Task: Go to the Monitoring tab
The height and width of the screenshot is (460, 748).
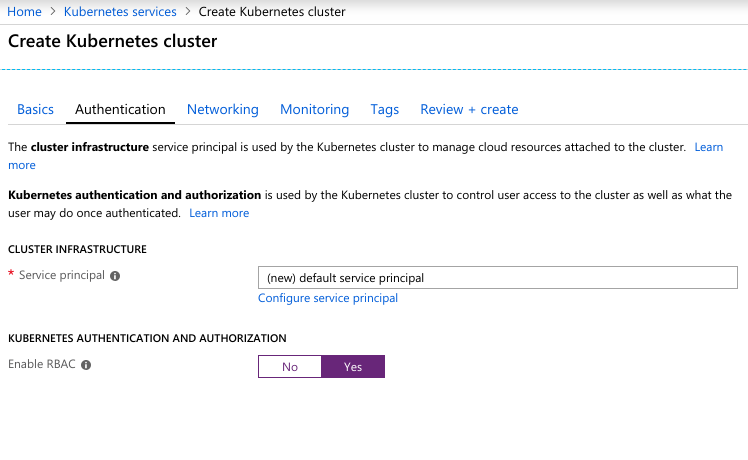Action: point(314,109)
